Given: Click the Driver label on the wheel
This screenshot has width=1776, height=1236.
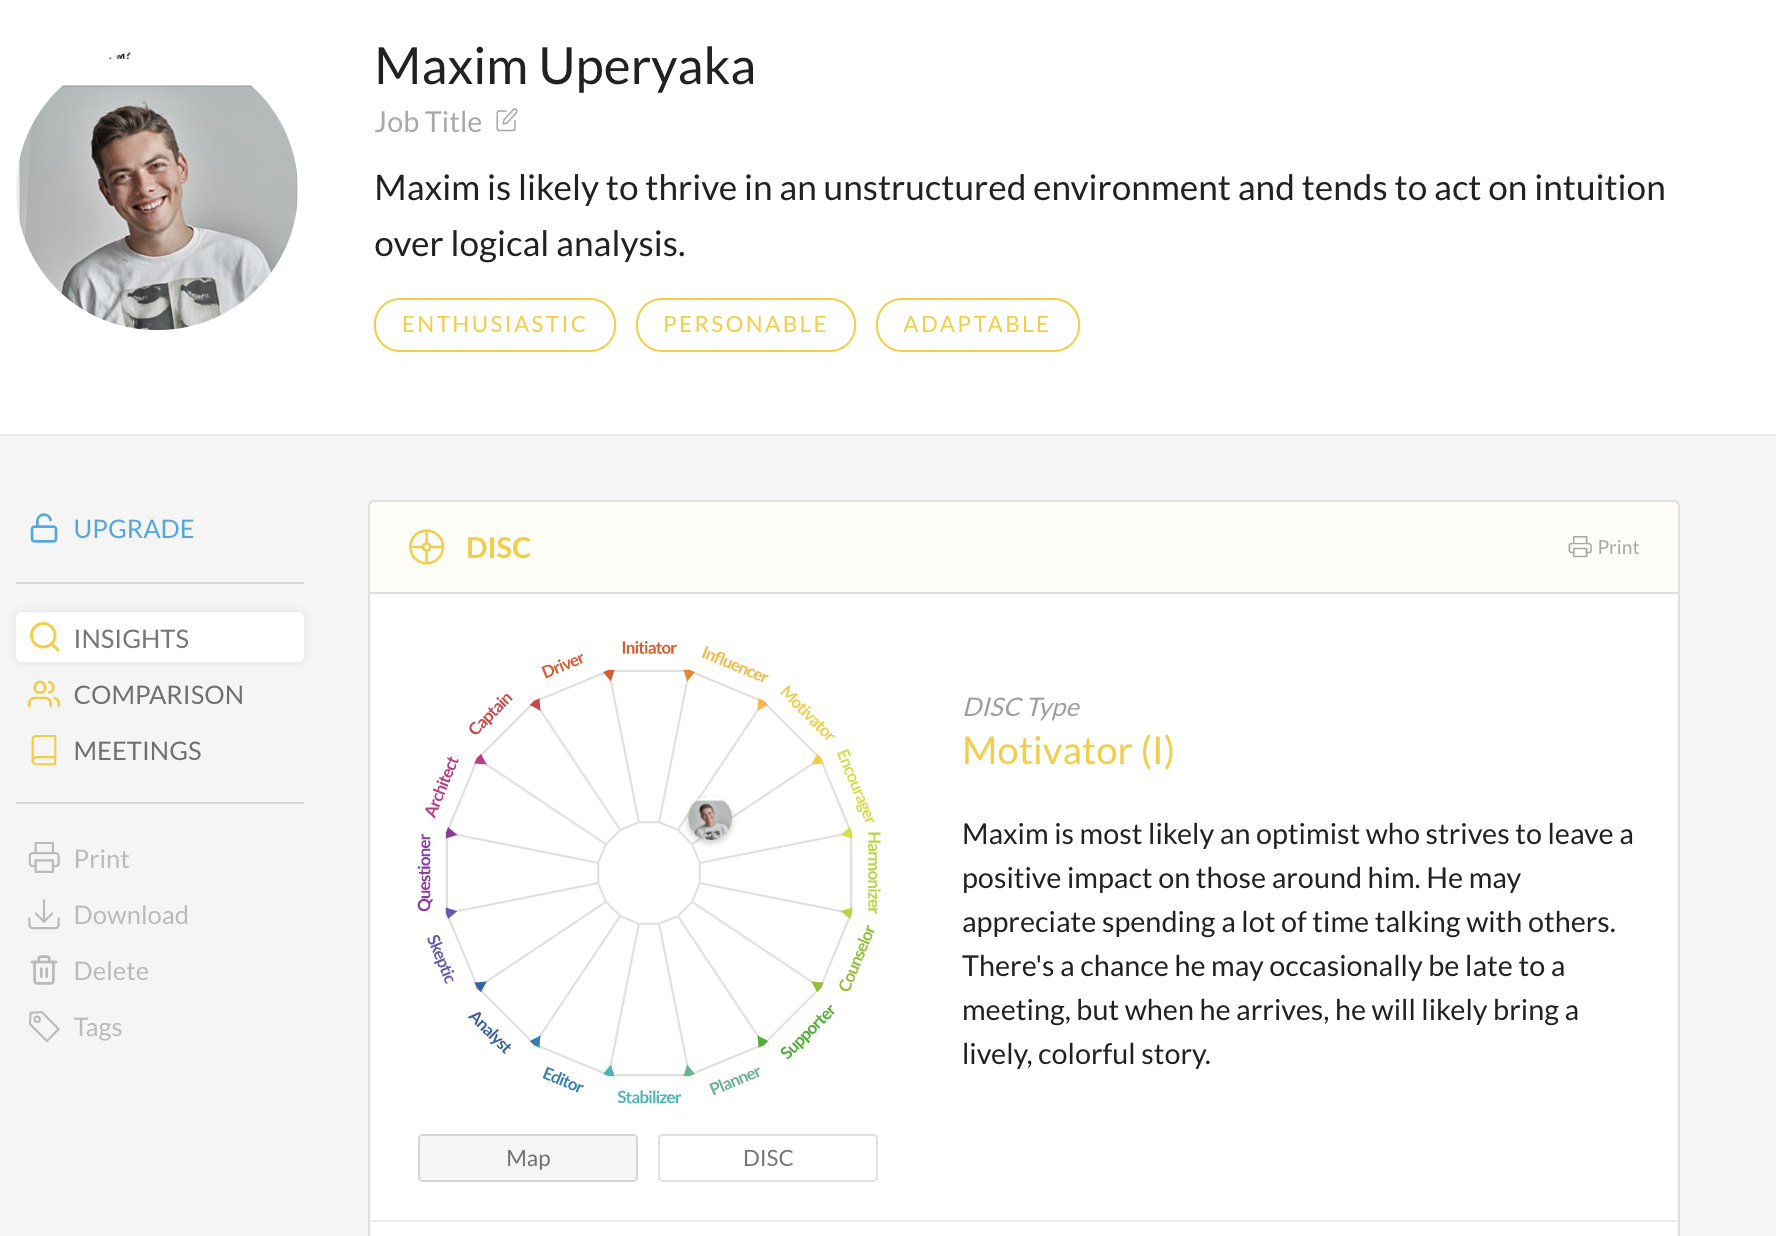Looking at the screenshot, I should click(x=563, y=666).
